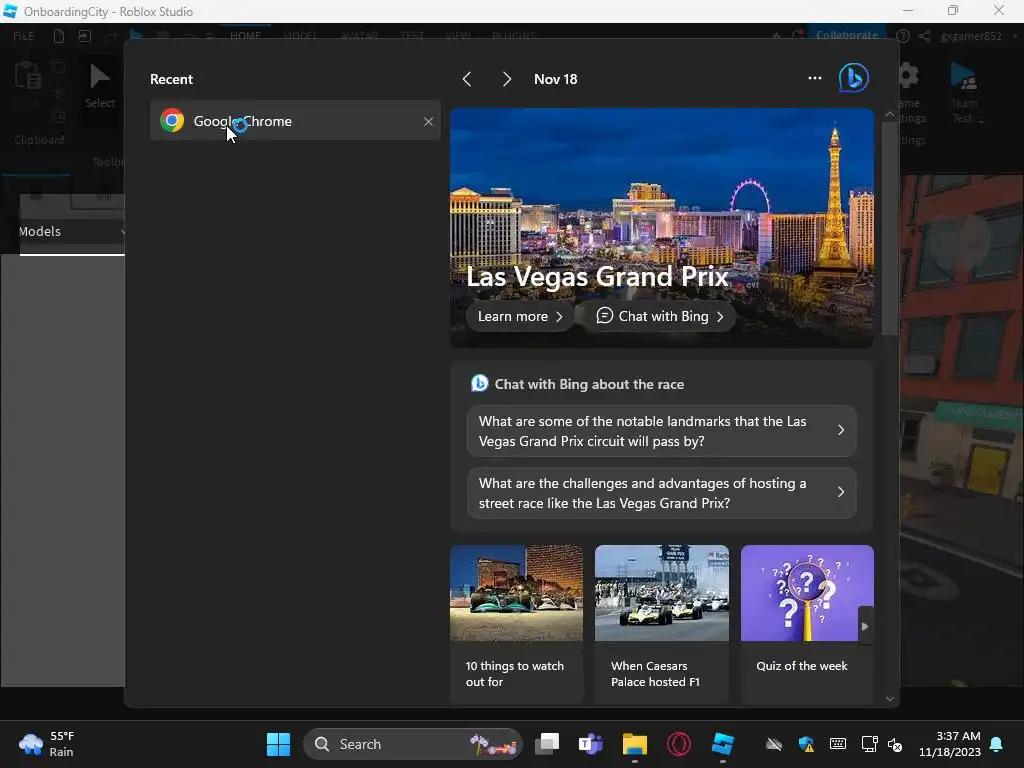
Task: Select the Select tool in Roblox Studio
Action: 99,86
